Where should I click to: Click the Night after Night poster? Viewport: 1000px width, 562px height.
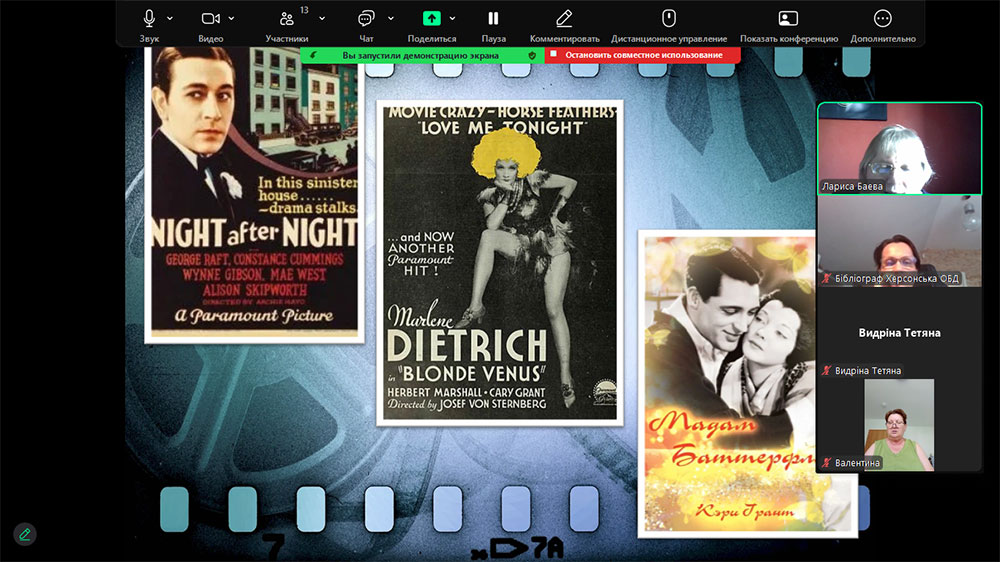[254, 195]
